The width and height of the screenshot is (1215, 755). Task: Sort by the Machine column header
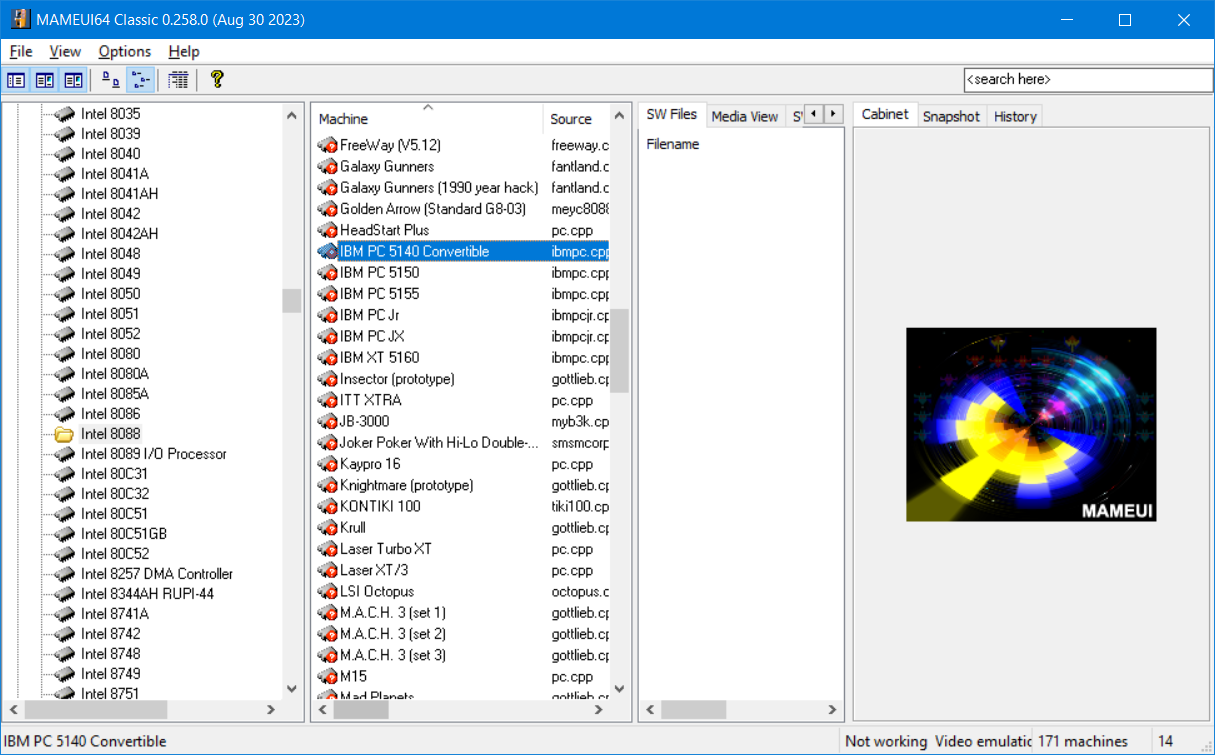(x=427, y=118)
